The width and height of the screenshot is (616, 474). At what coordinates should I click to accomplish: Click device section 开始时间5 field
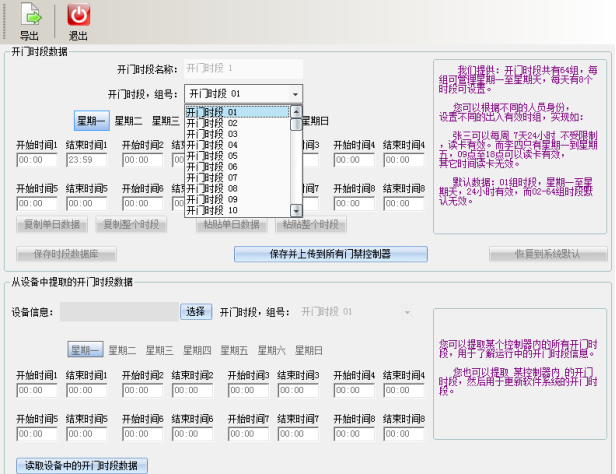coord(37,434)
